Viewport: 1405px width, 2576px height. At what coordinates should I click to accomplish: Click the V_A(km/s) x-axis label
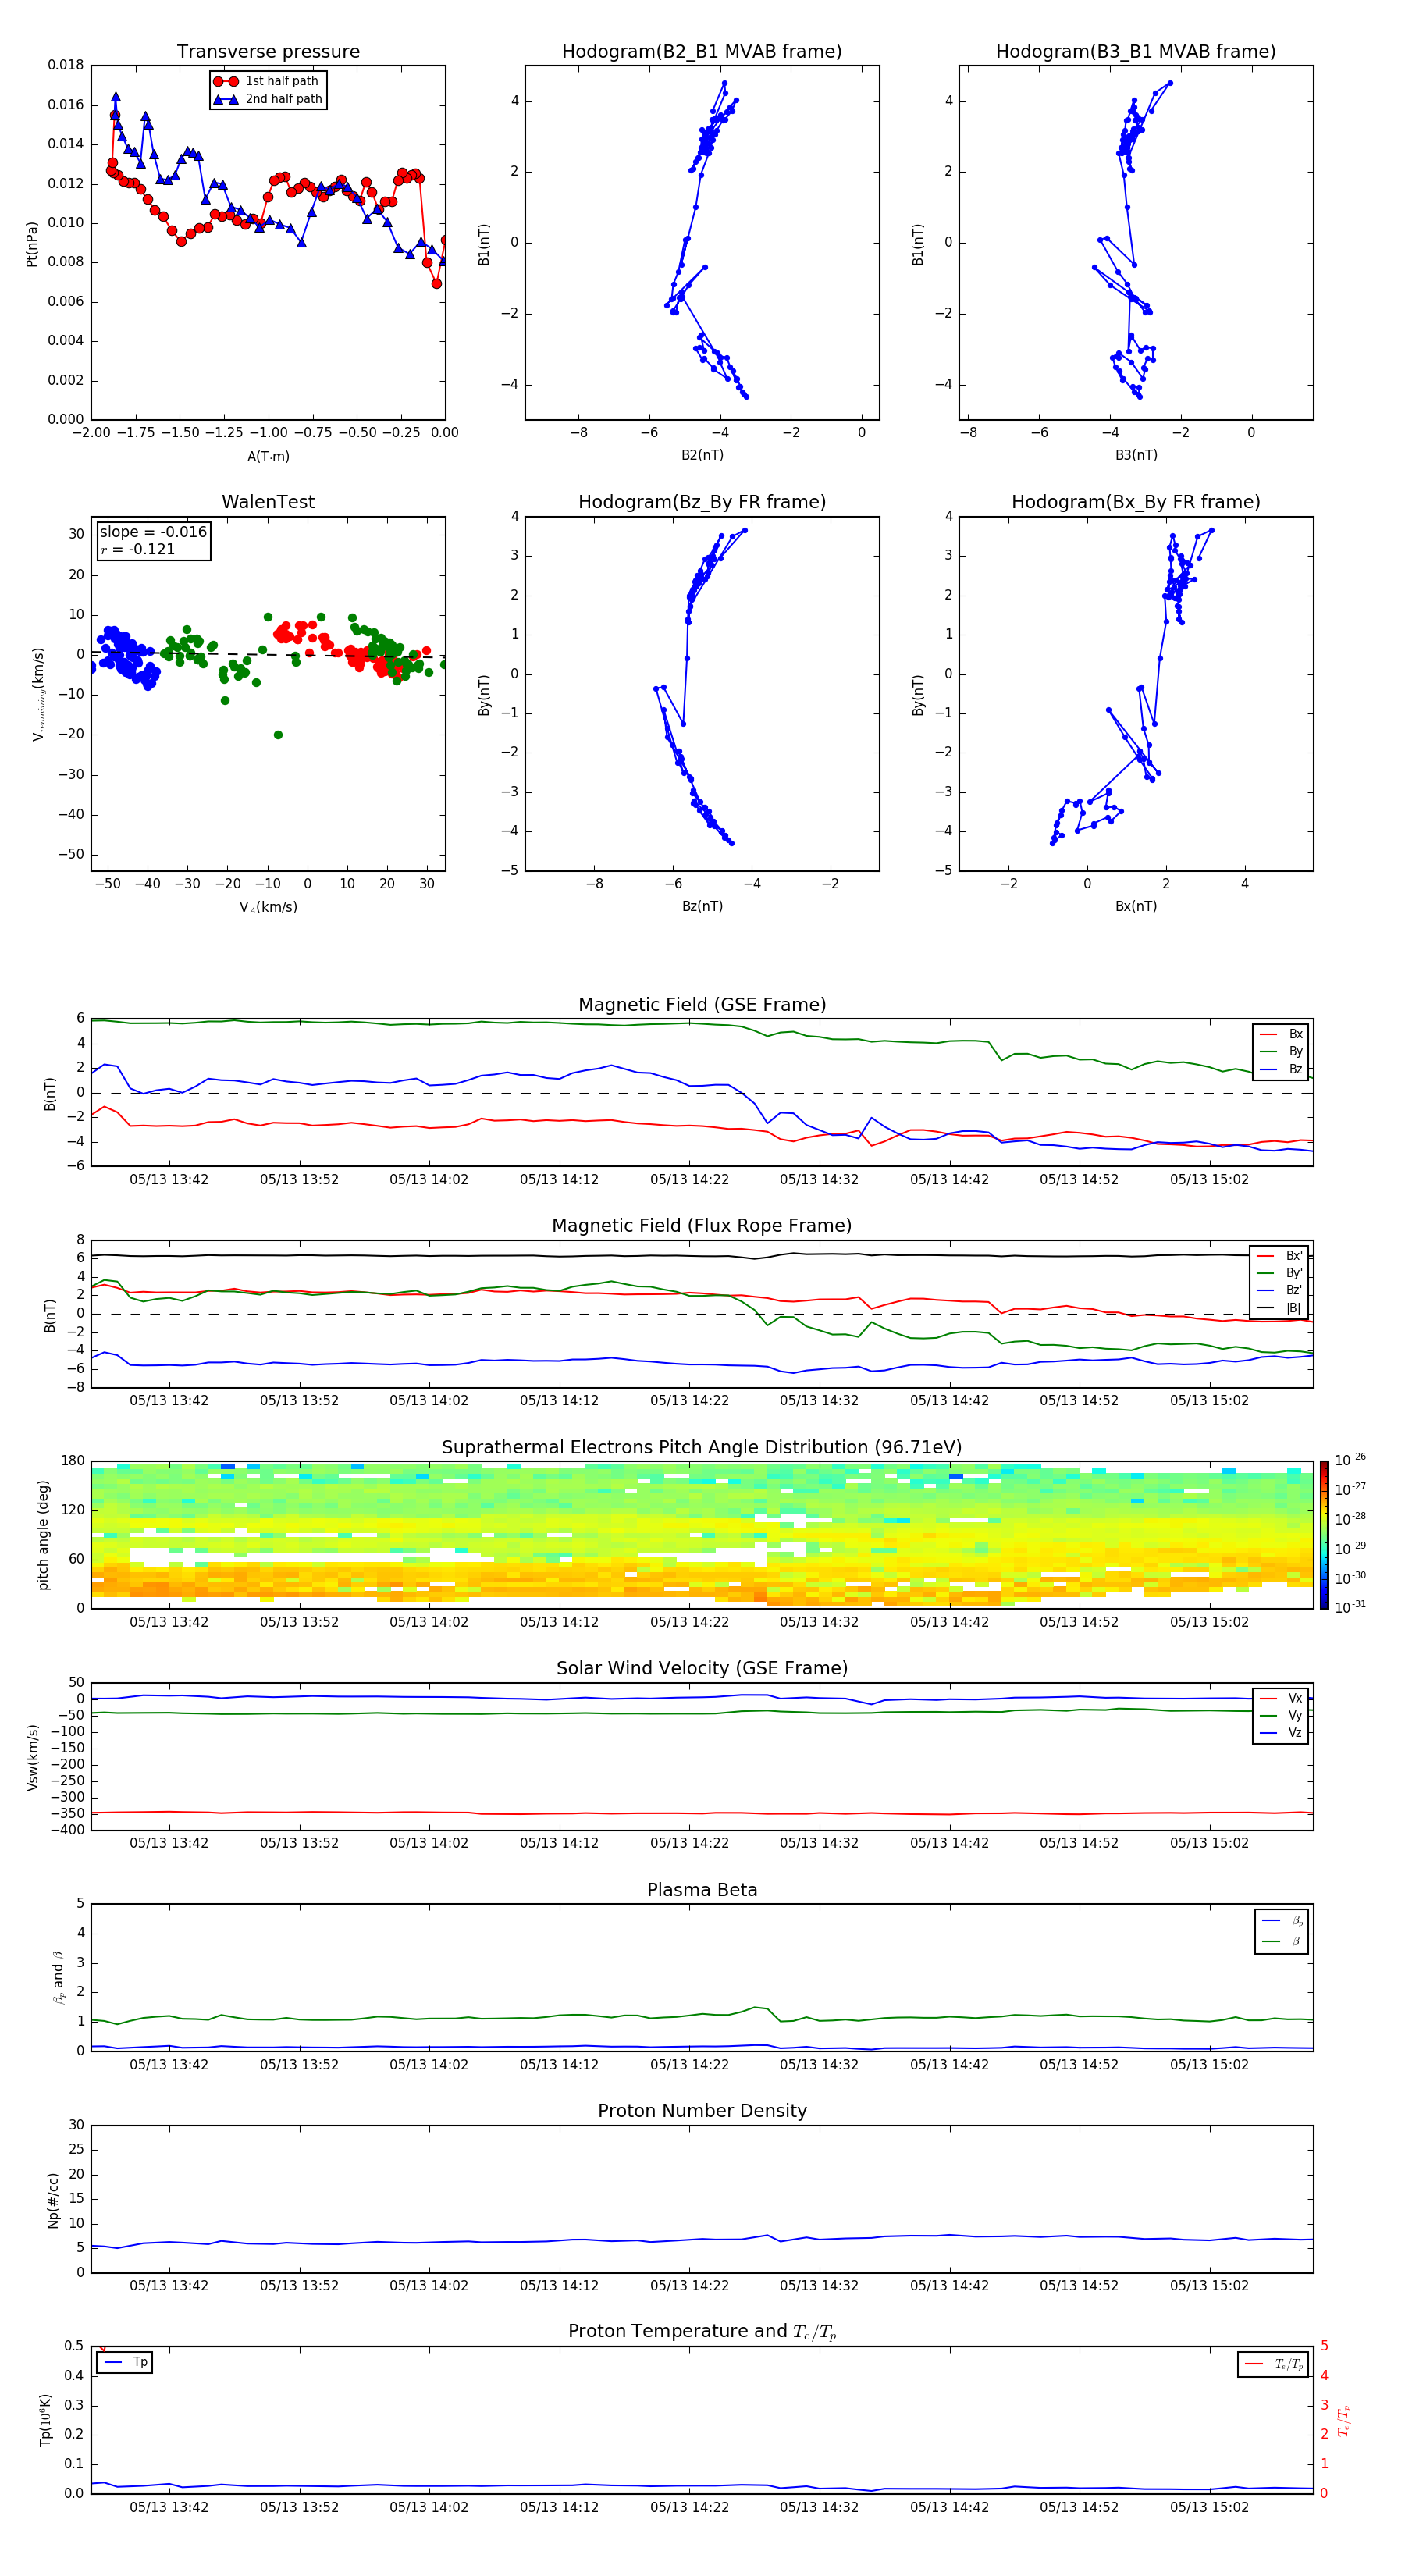268,908
